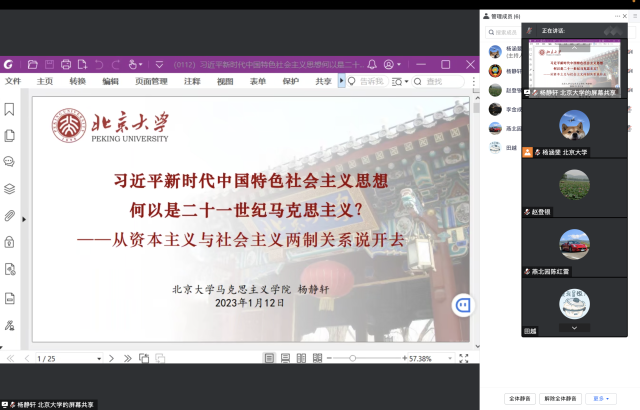Click the Save disk icon

click(49, 64)
